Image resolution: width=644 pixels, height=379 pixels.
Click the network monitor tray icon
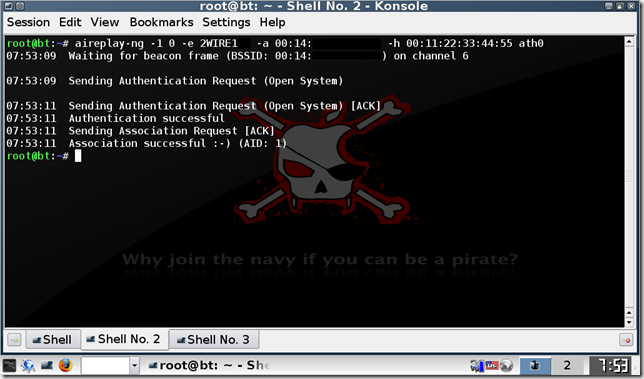pyautogui.click(x=478, y=365)
